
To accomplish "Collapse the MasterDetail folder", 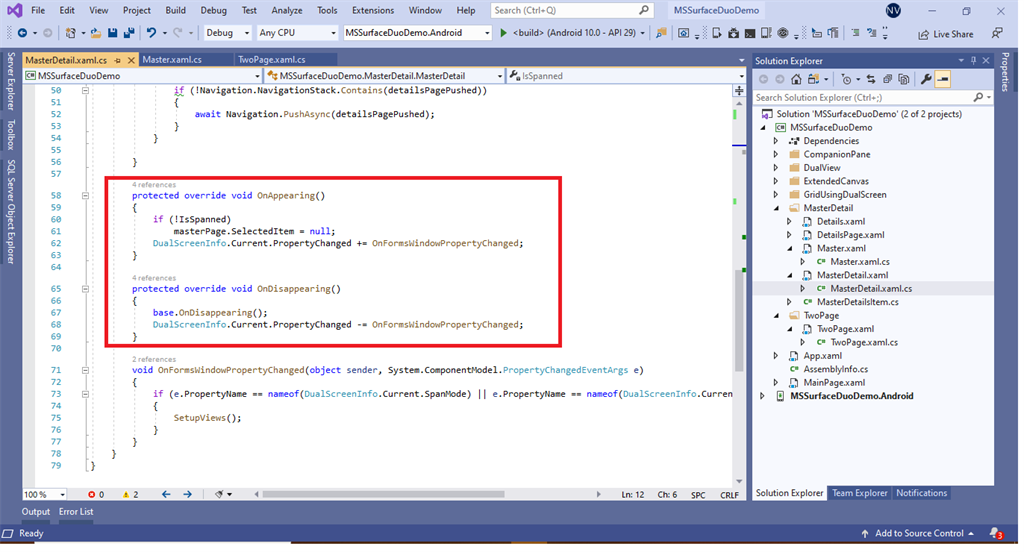I will (776, 208).
